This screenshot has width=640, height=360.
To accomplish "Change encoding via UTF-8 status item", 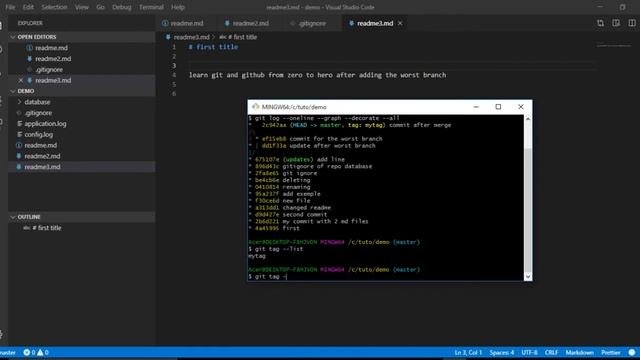I will 529,352.
